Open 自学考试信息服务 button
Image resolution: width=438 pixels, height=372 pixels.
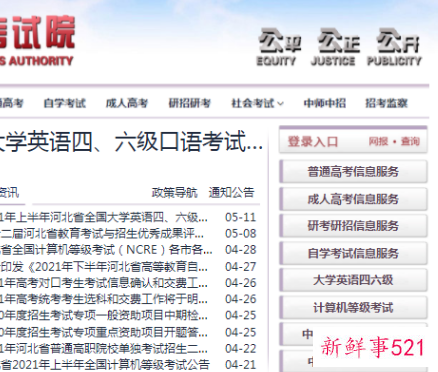(353, 253)
